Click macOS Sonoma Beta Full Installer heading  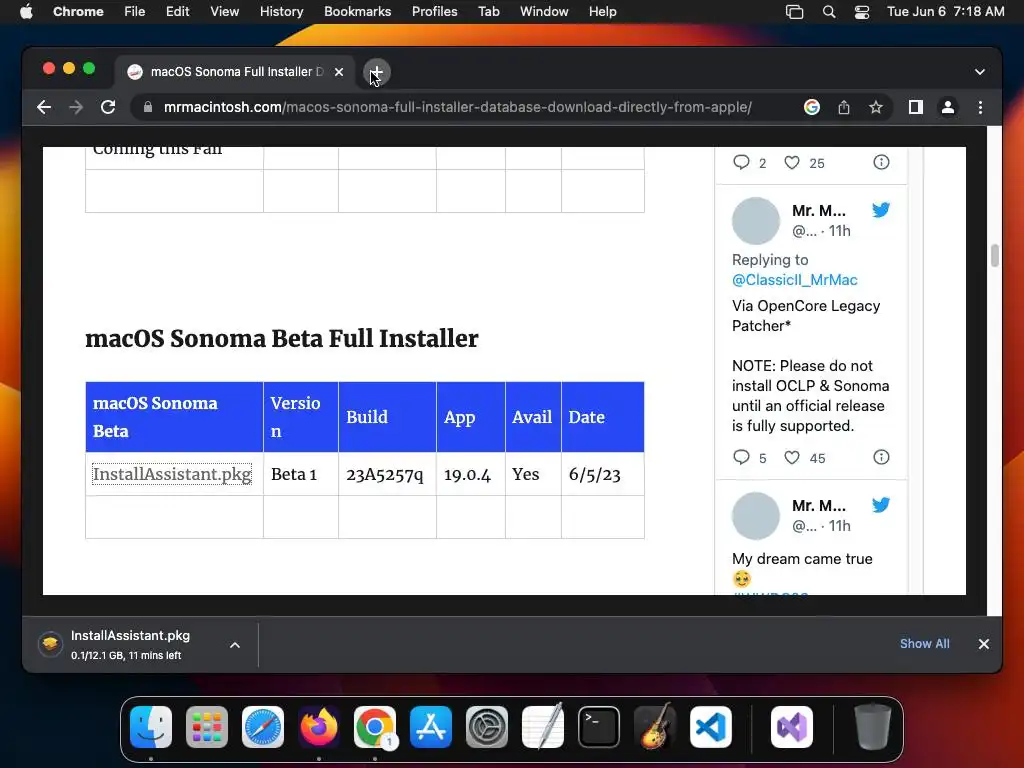(281, 338)
